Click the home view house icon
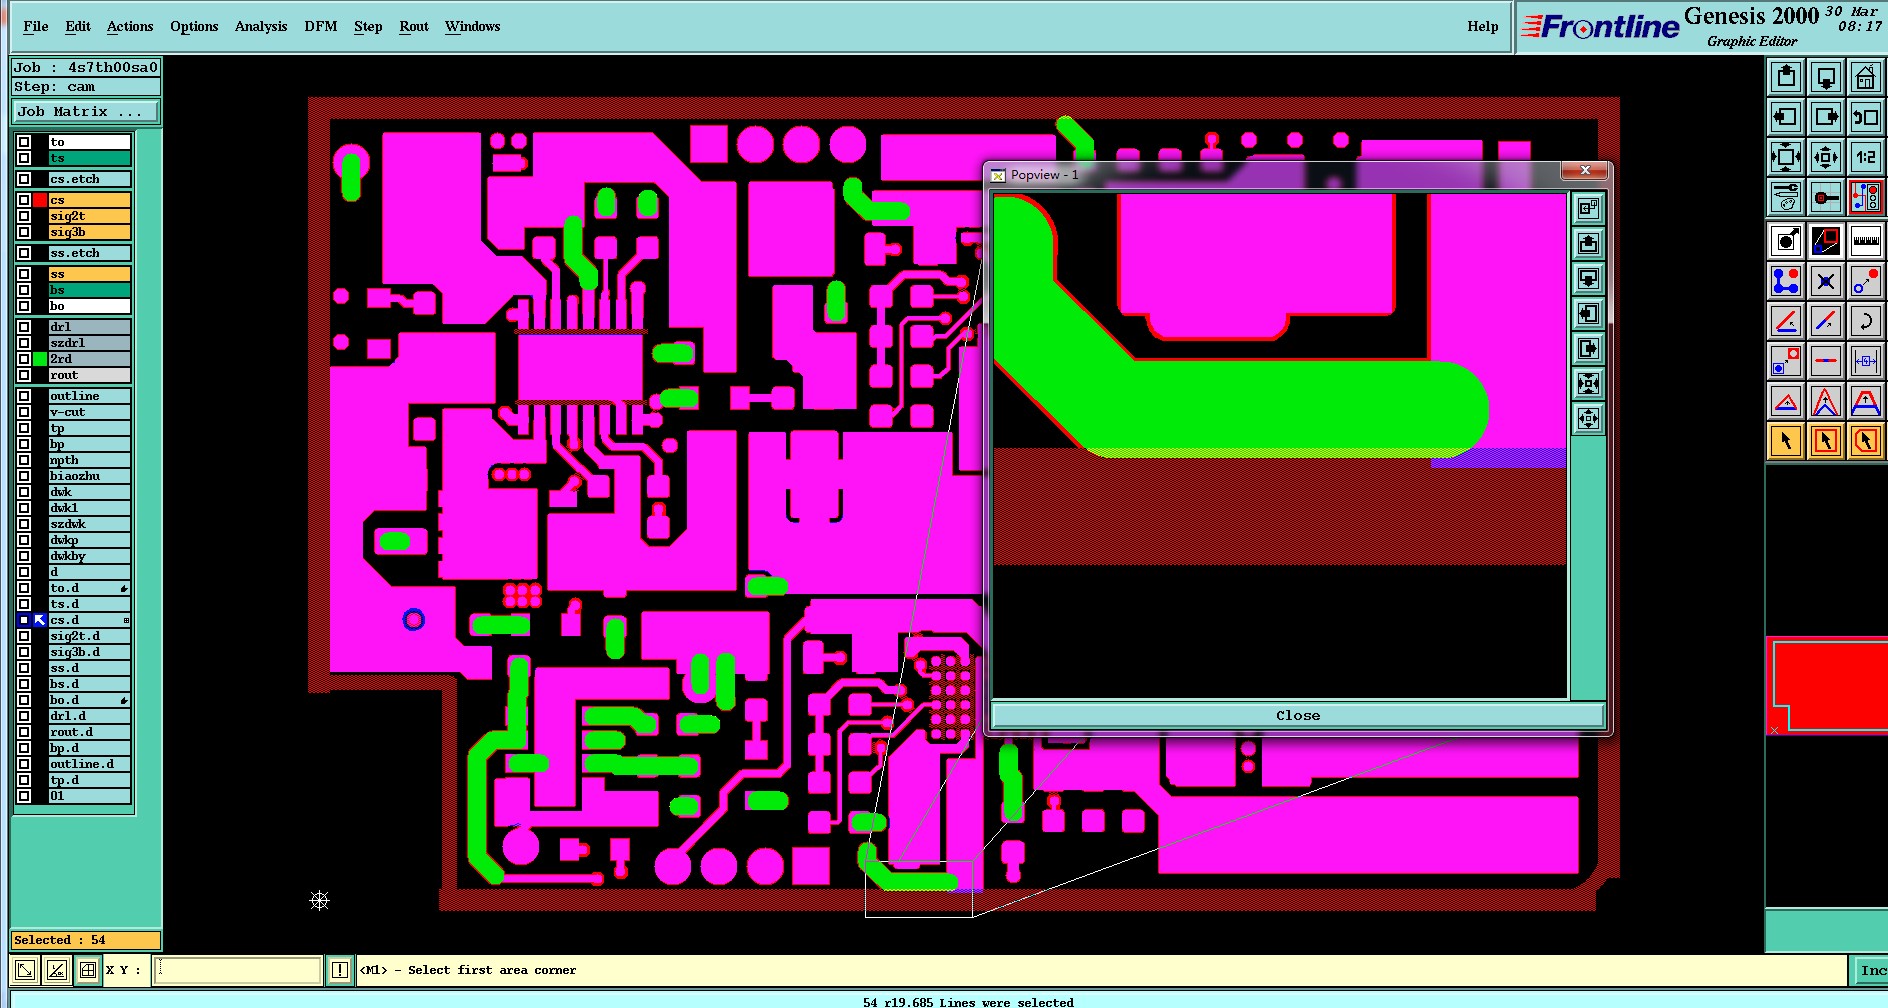 (x=1865, y=77)
